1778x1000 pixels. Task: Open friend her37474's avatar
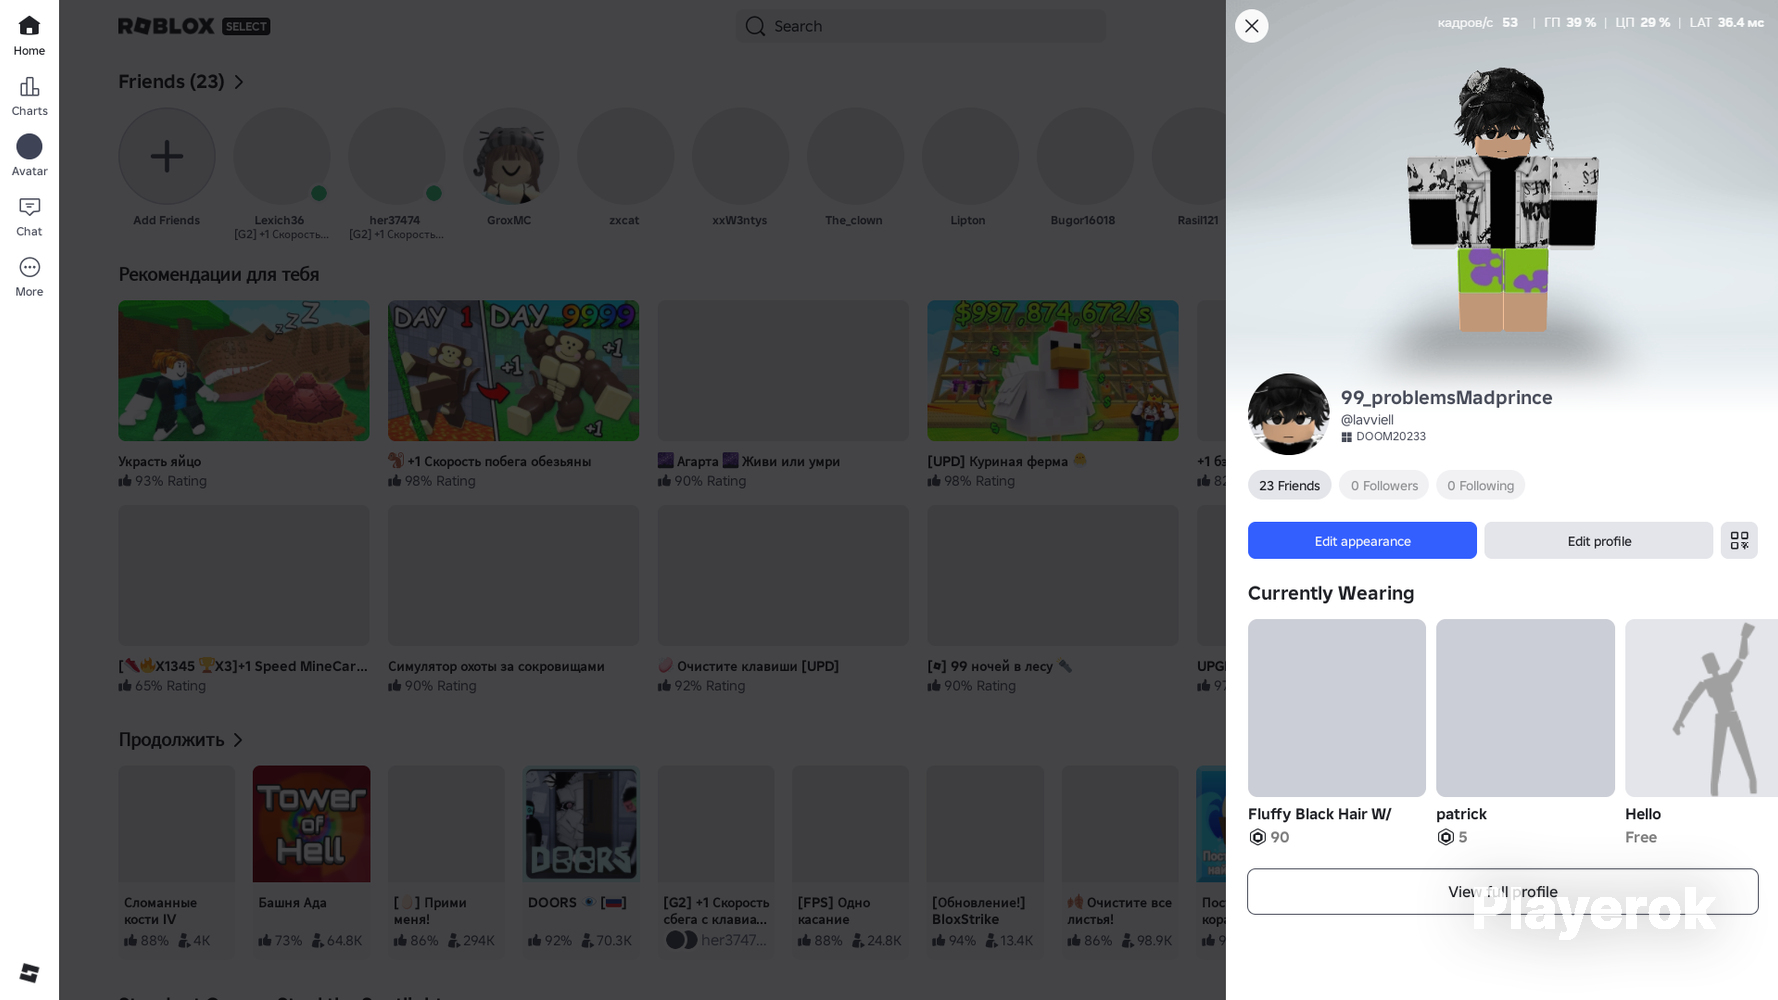pos(396,156)
